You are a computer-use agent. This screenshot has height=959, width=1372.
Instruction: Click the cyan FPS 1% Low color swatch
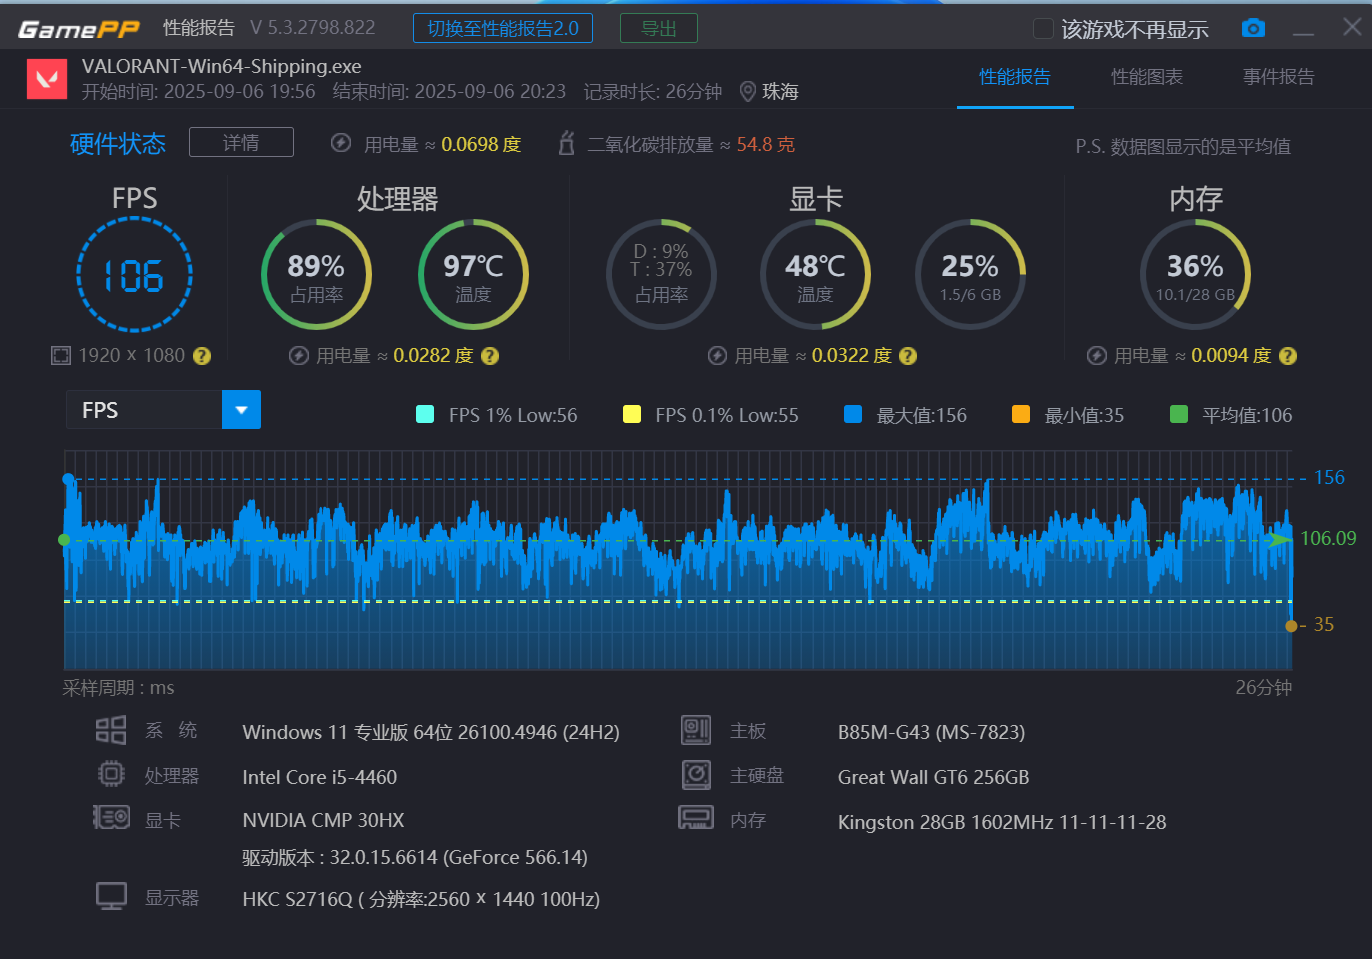[425, 414]
